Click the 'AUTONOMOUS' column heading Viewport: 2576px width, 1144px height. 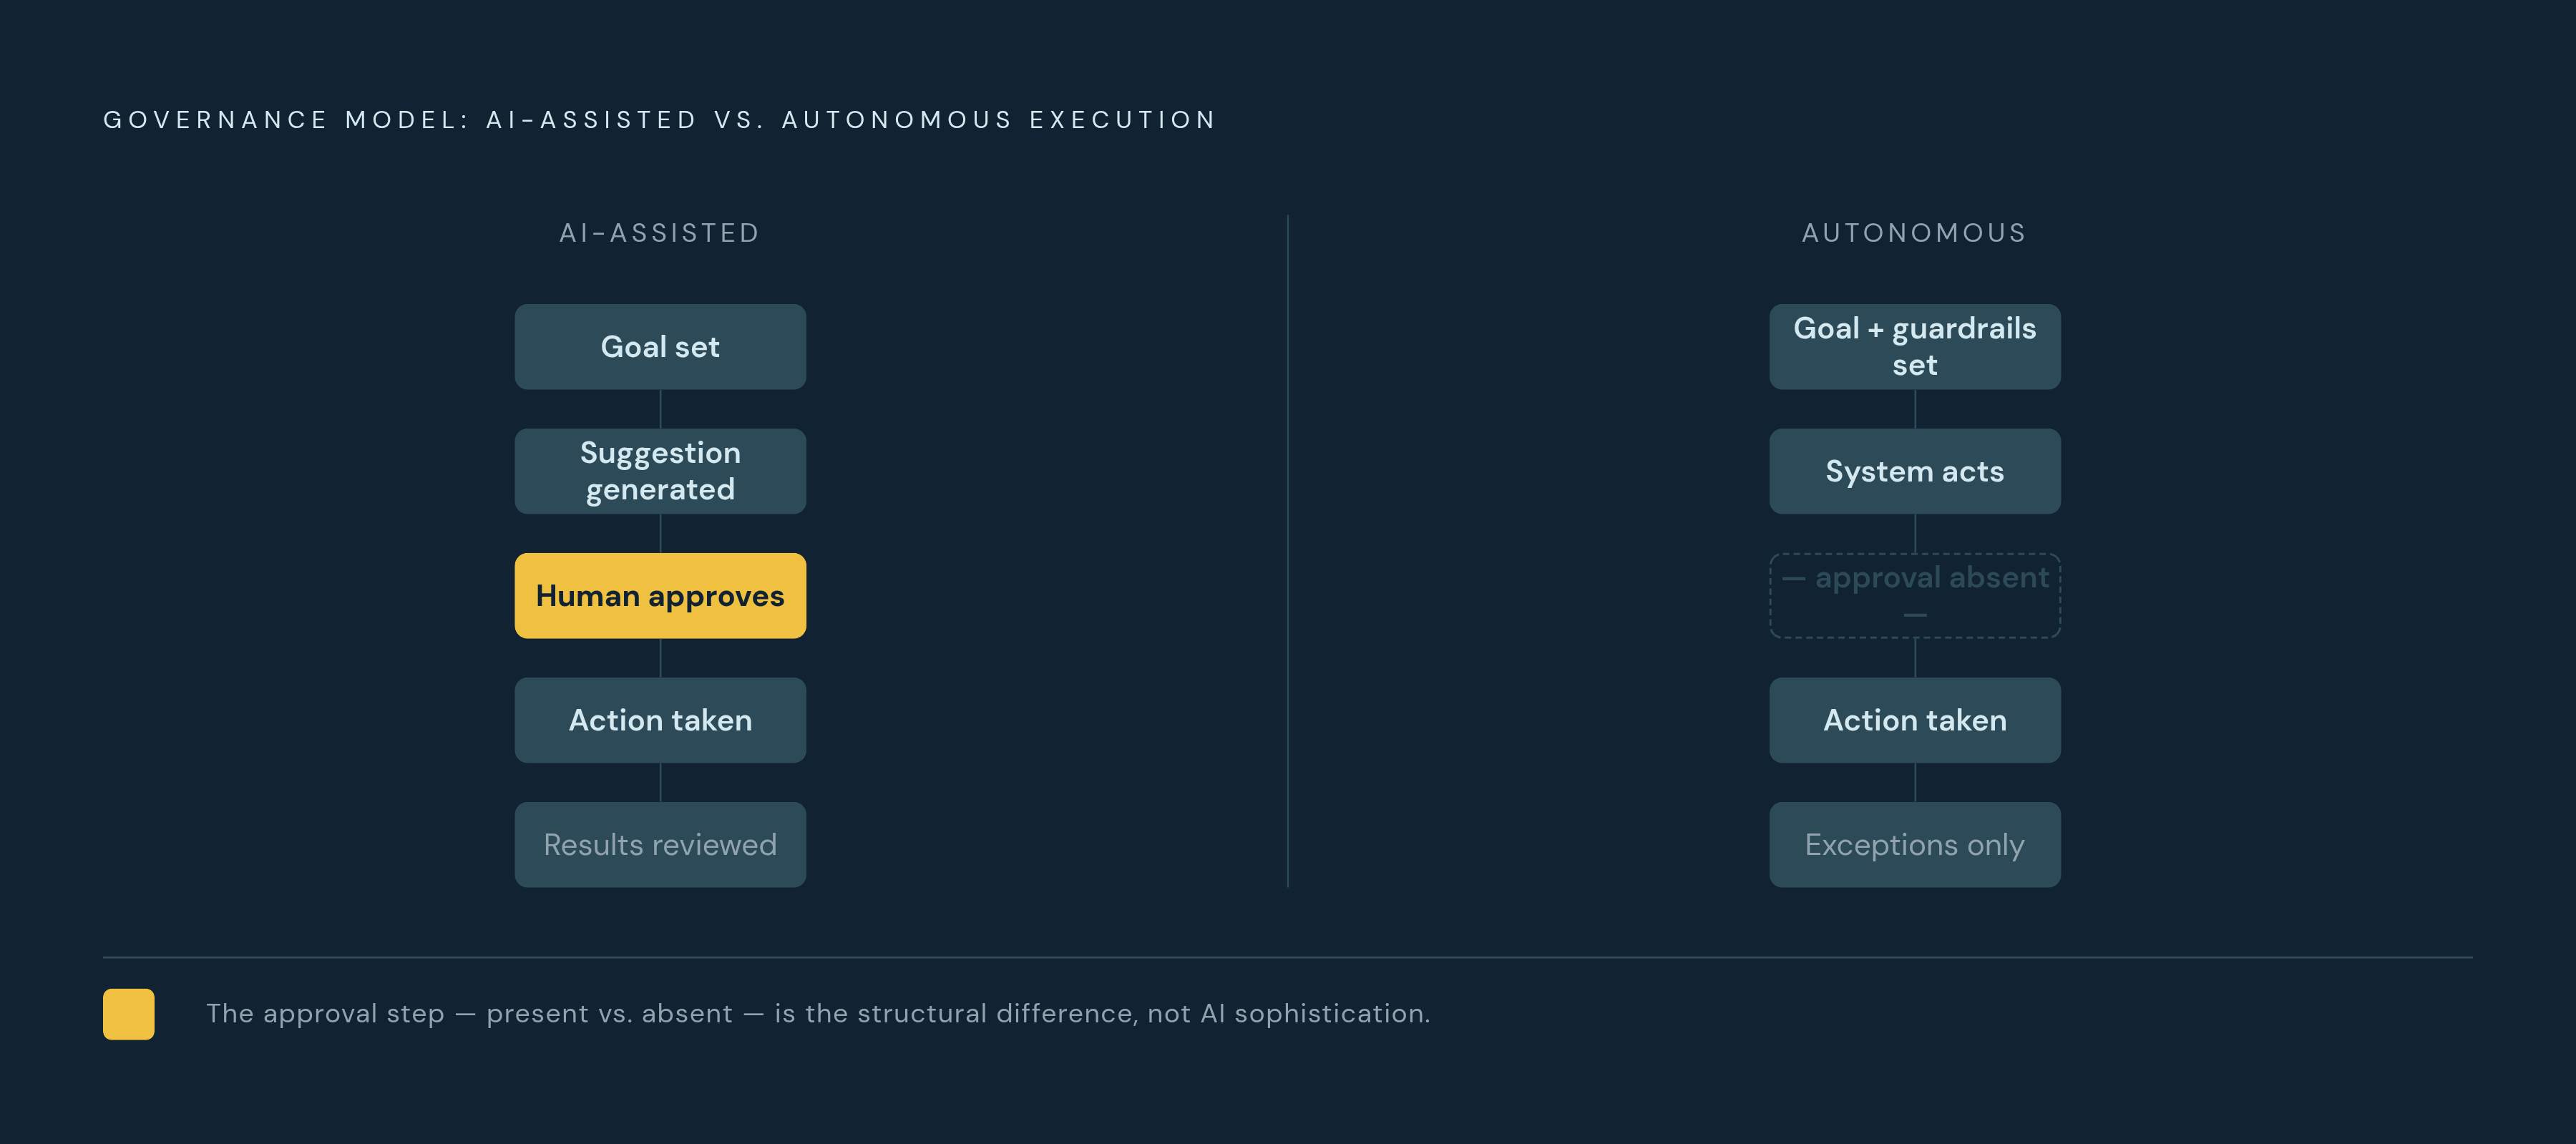(1914, 233)
